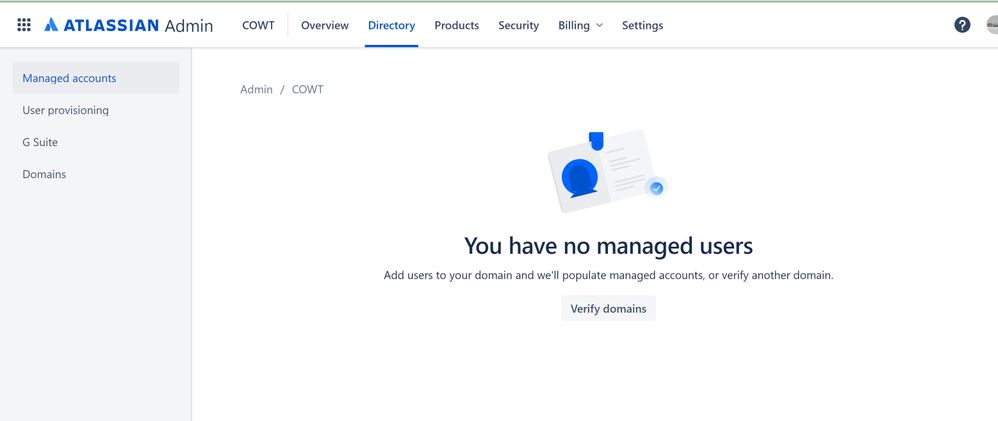Open the Security tab
This screenshot has width=998, height=421.
[x=518, y=25]
